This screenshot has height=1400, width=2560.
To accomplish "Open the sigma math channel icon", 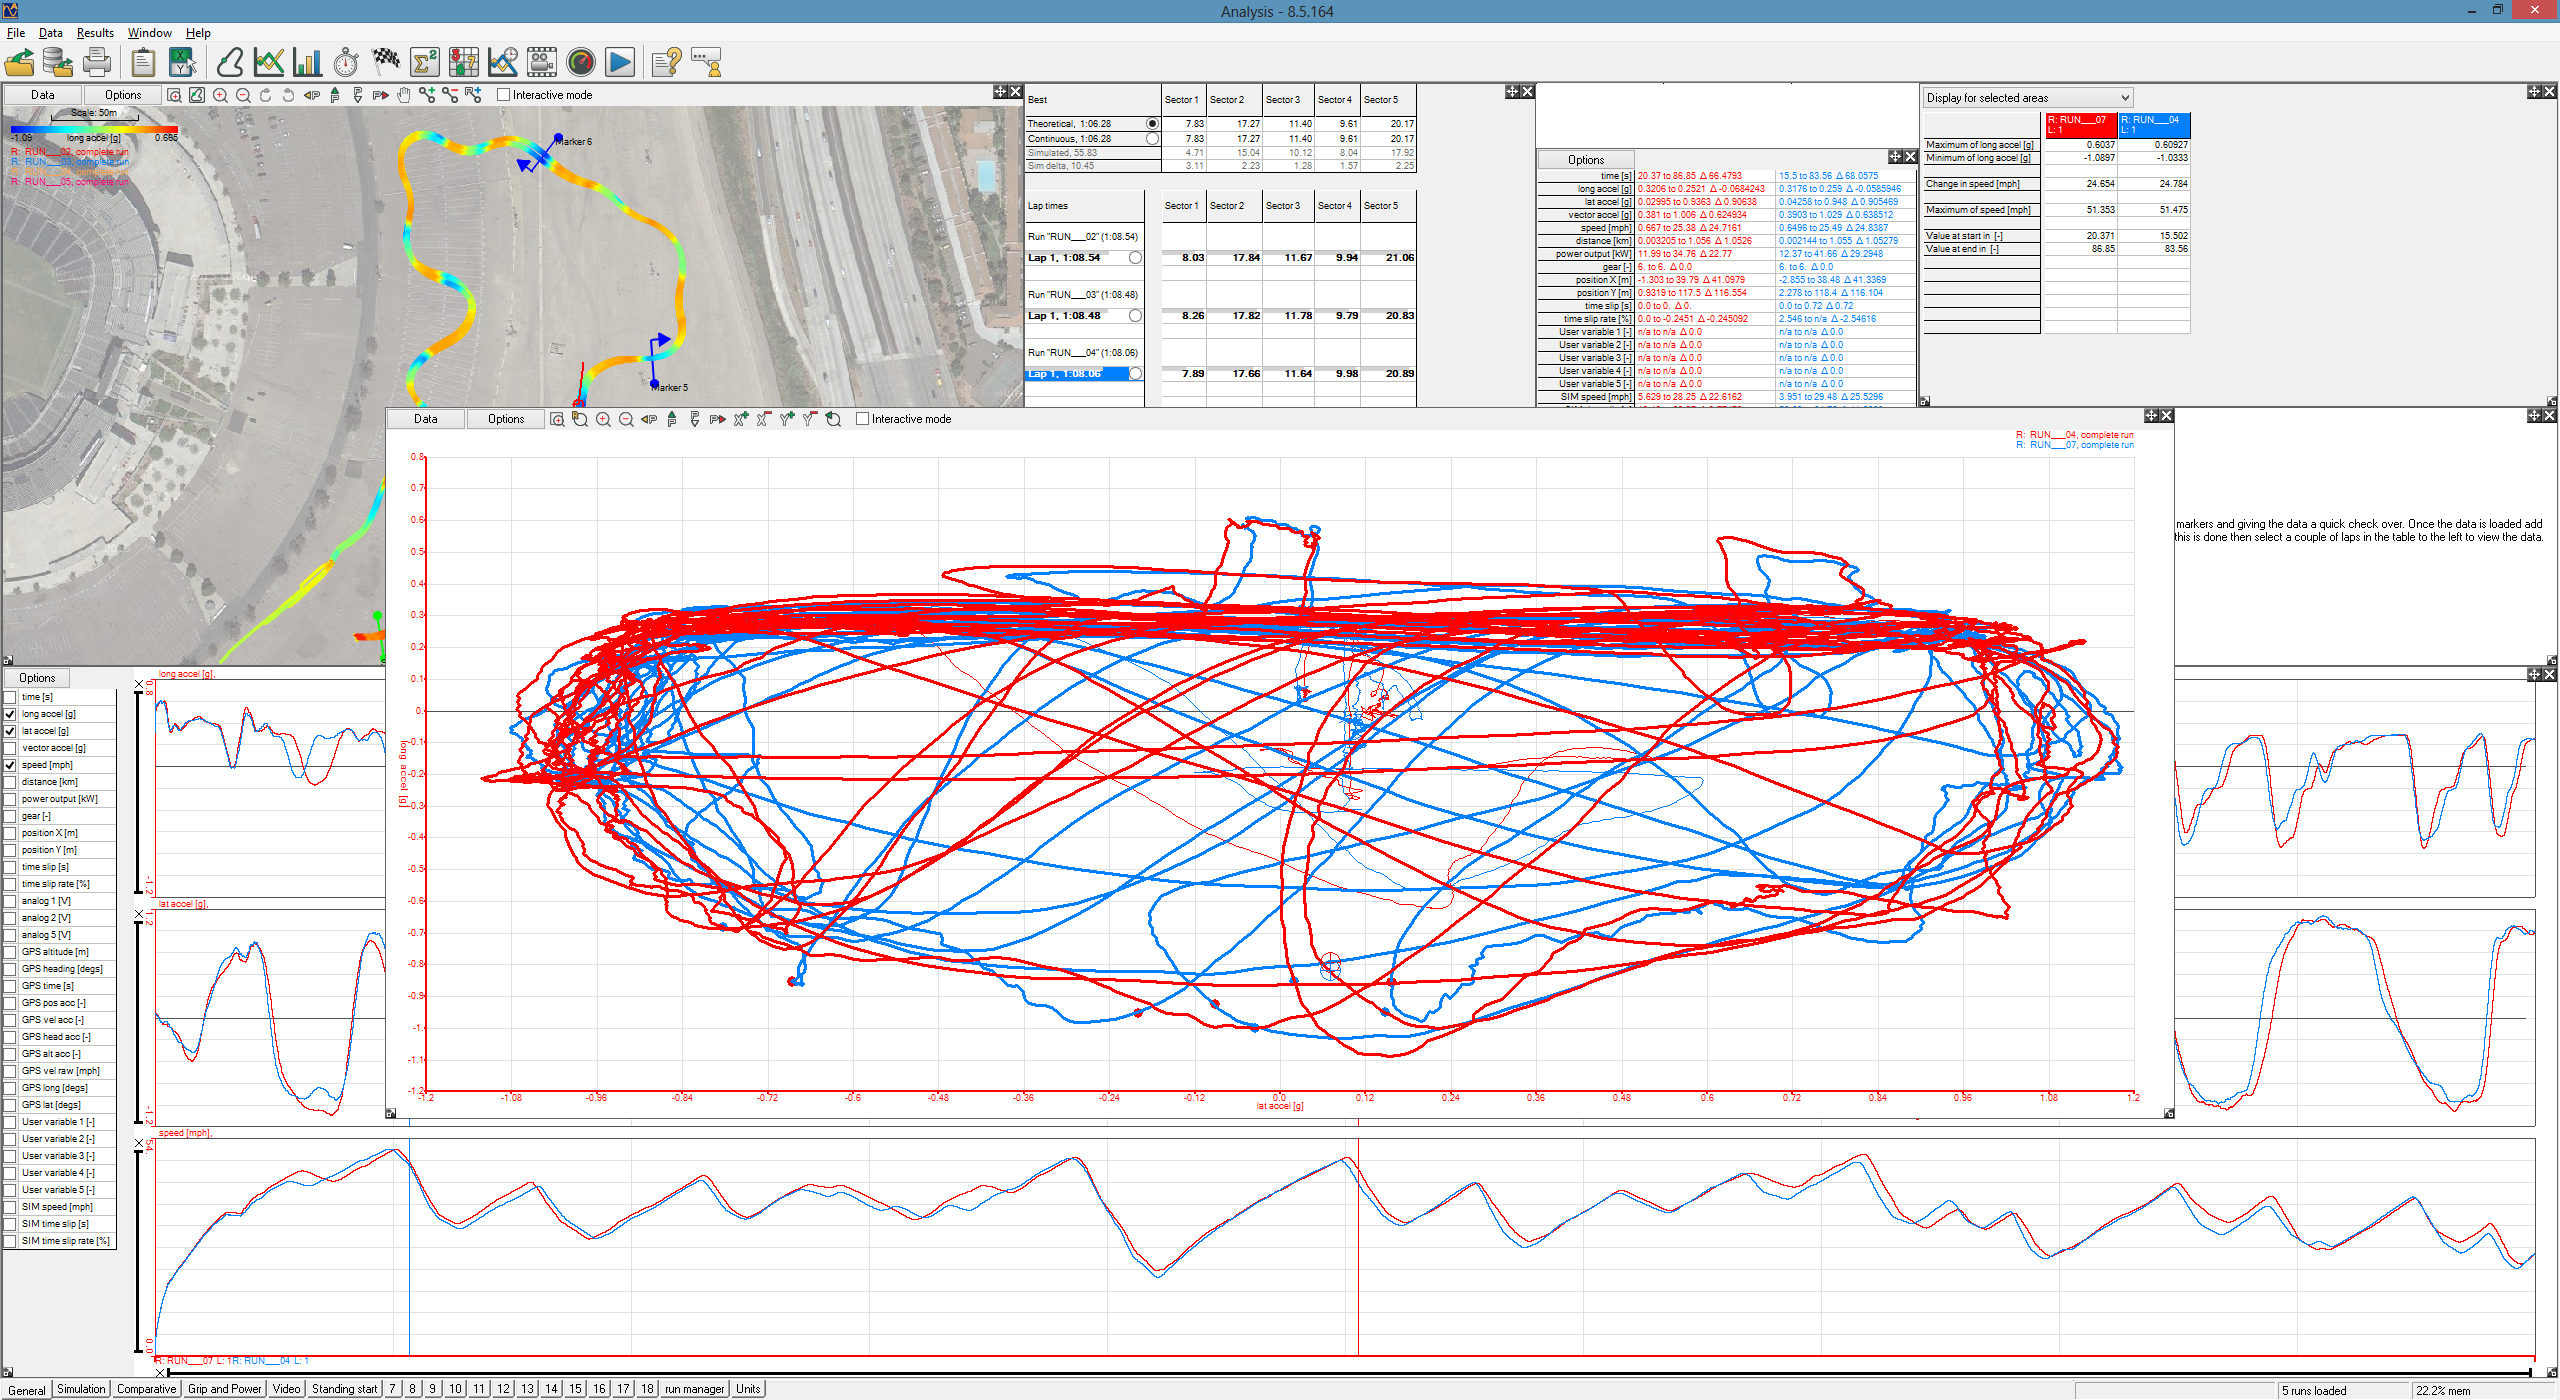I will (424, 62).
